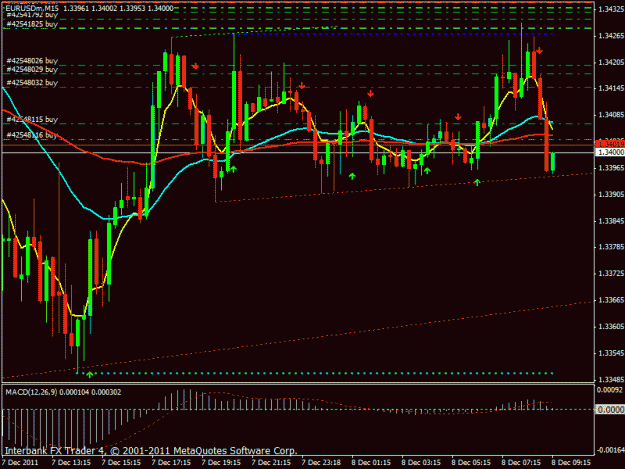
Task: Click the red 1.34019 price tag
Action: (610, 144)
